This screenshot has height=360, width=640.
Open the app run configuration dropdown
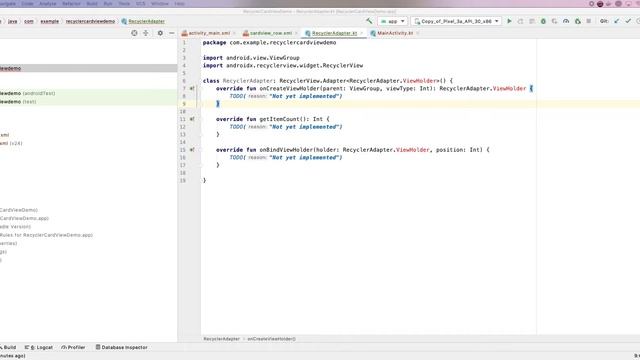pyautogui.click(x=393, y=21)
